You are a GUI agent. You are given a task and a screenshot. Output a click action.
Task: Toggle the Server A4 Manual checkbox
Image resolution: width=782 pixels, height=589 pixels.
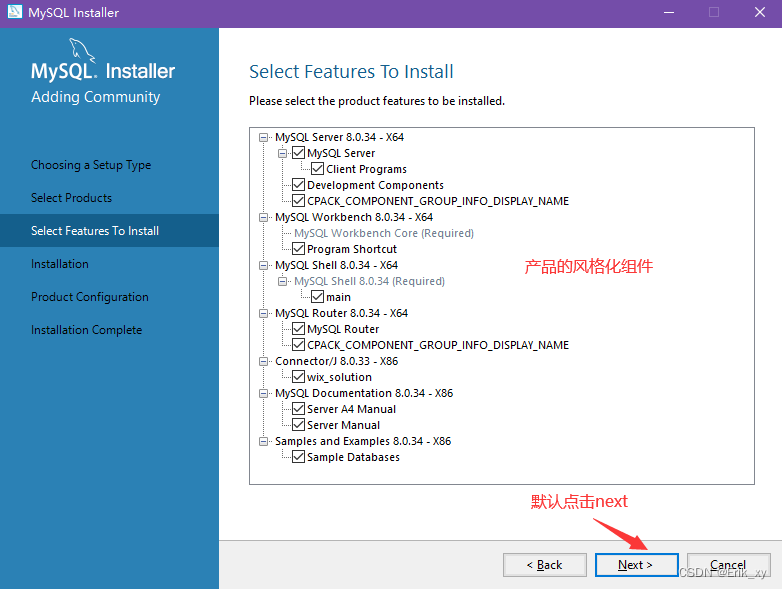pos(298,408)
